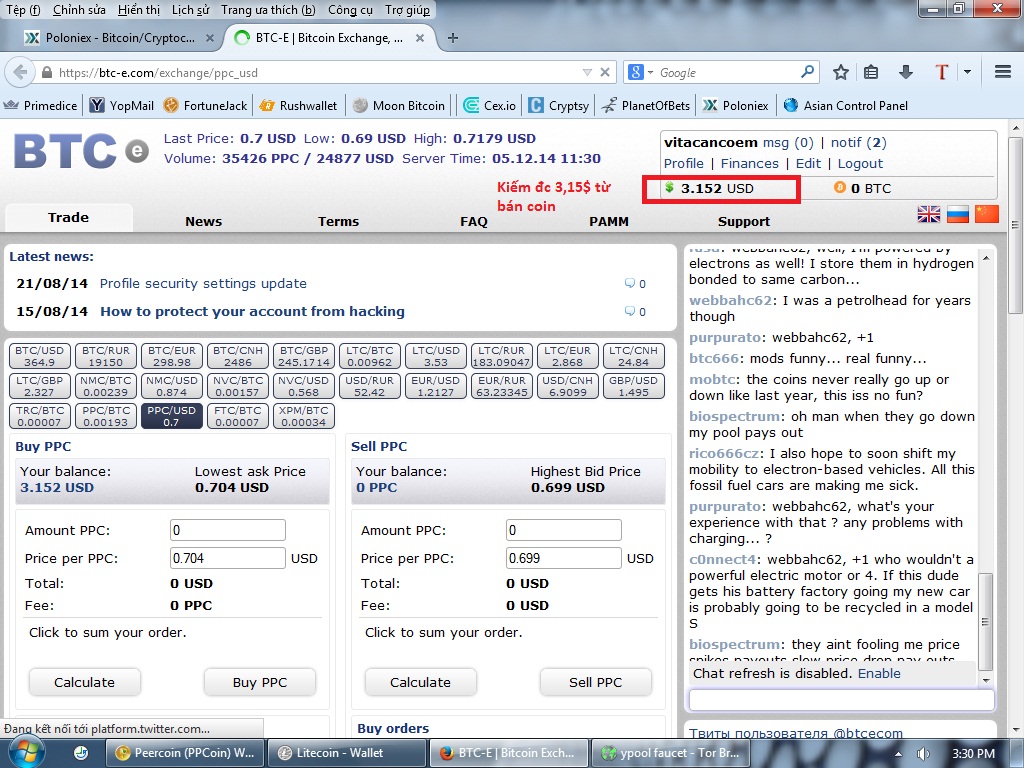Open the Chỉnh sửa menu

78,10
